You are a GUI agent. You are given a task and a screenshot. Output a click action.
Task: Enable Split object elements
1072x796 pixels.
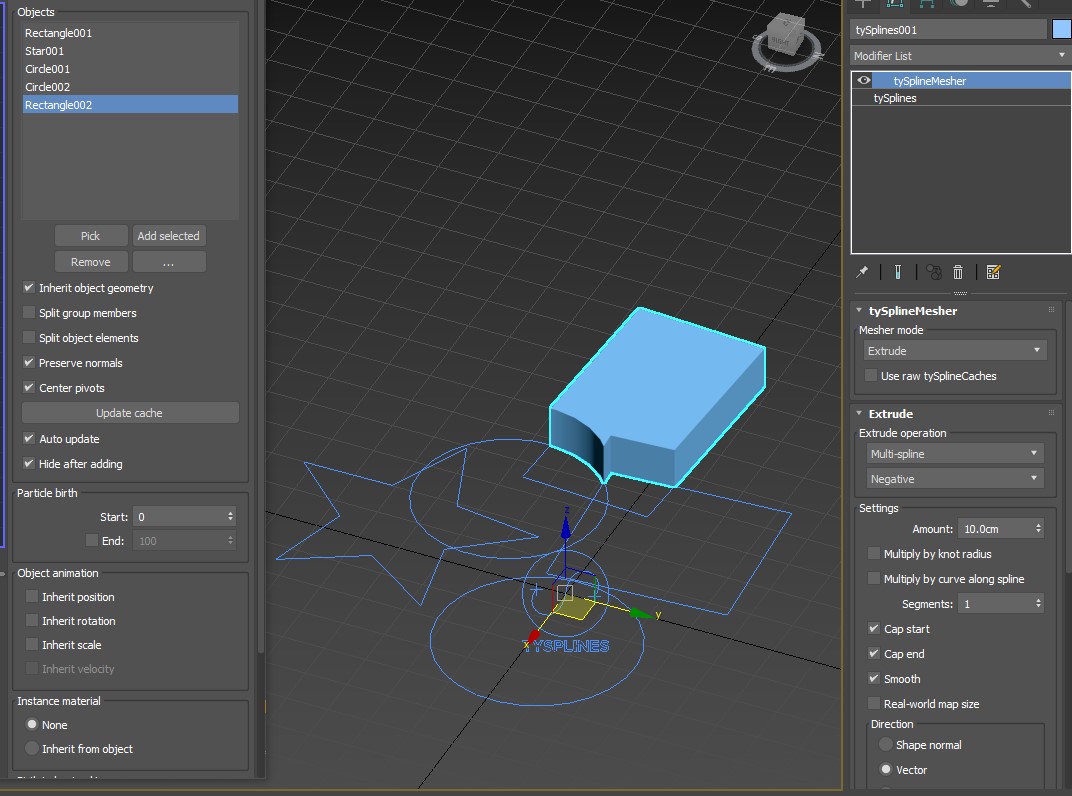pos(29,337)
